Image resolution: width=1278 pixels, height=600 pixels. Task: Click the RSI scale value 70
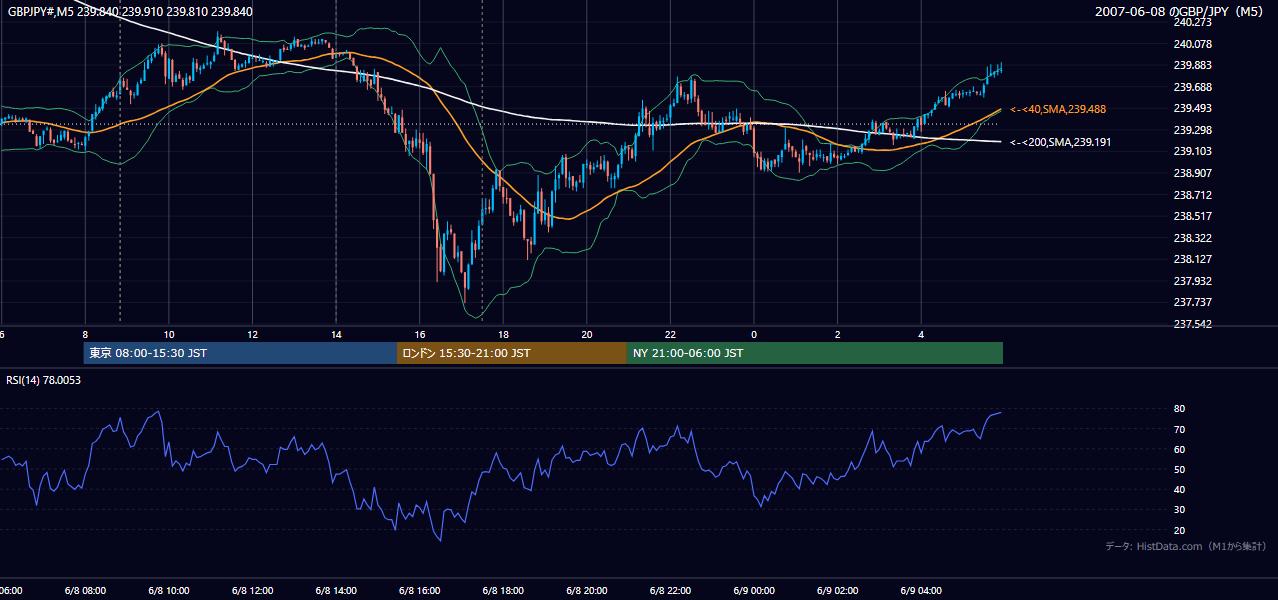point(1179,429)
